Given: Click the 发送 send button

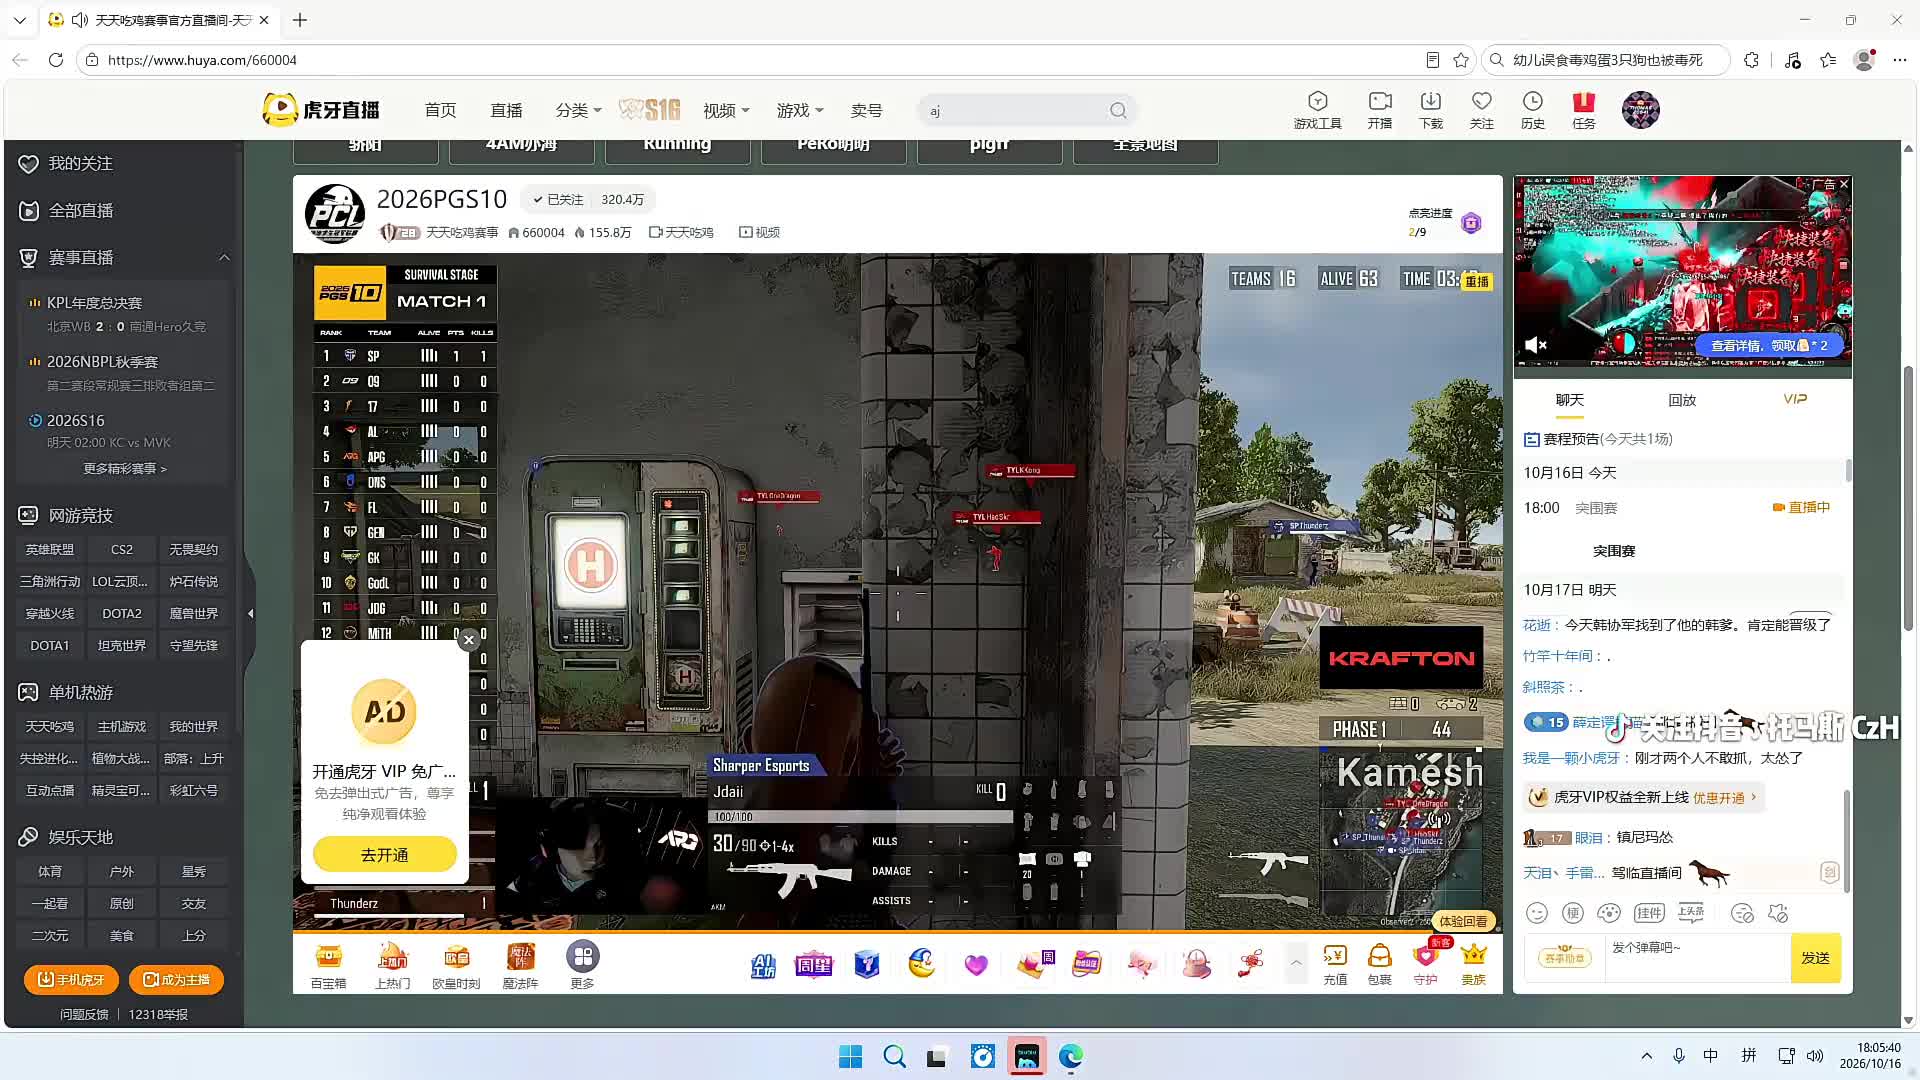Looking at the screenshot, I should [x=1815, y=958].
